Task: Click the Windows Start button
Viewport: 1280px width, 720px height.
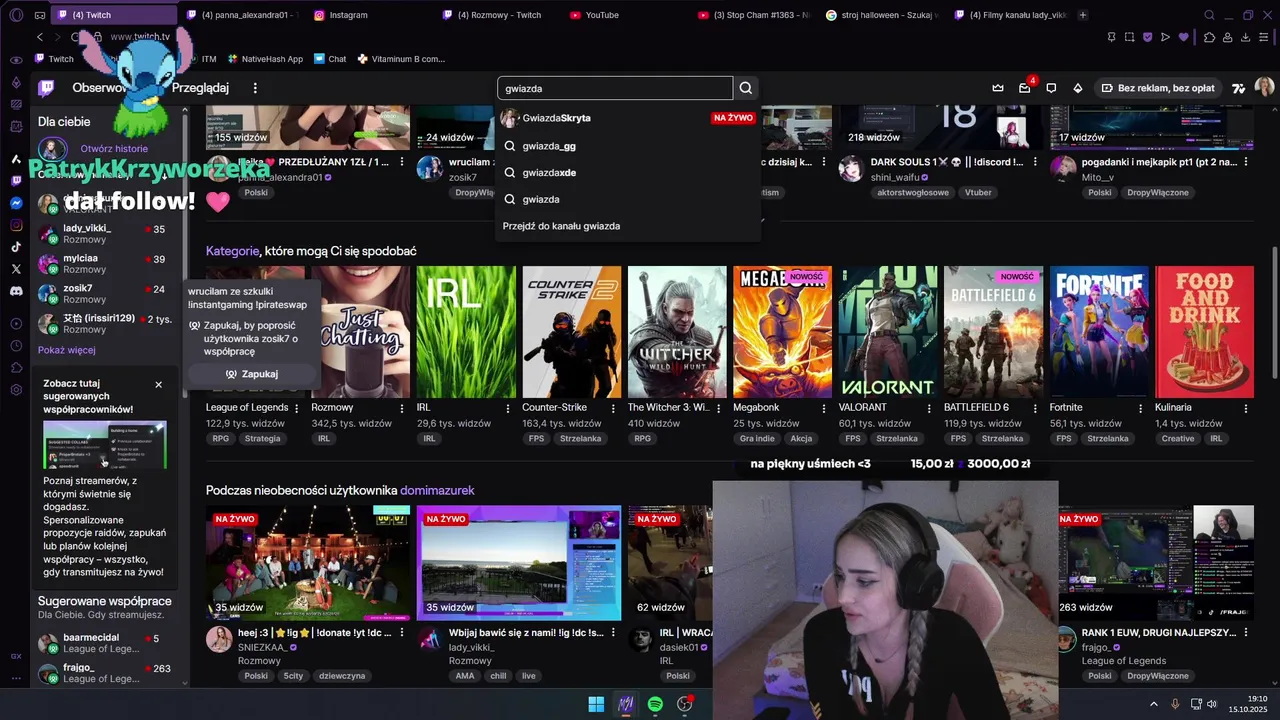Action: click(596, 704)
